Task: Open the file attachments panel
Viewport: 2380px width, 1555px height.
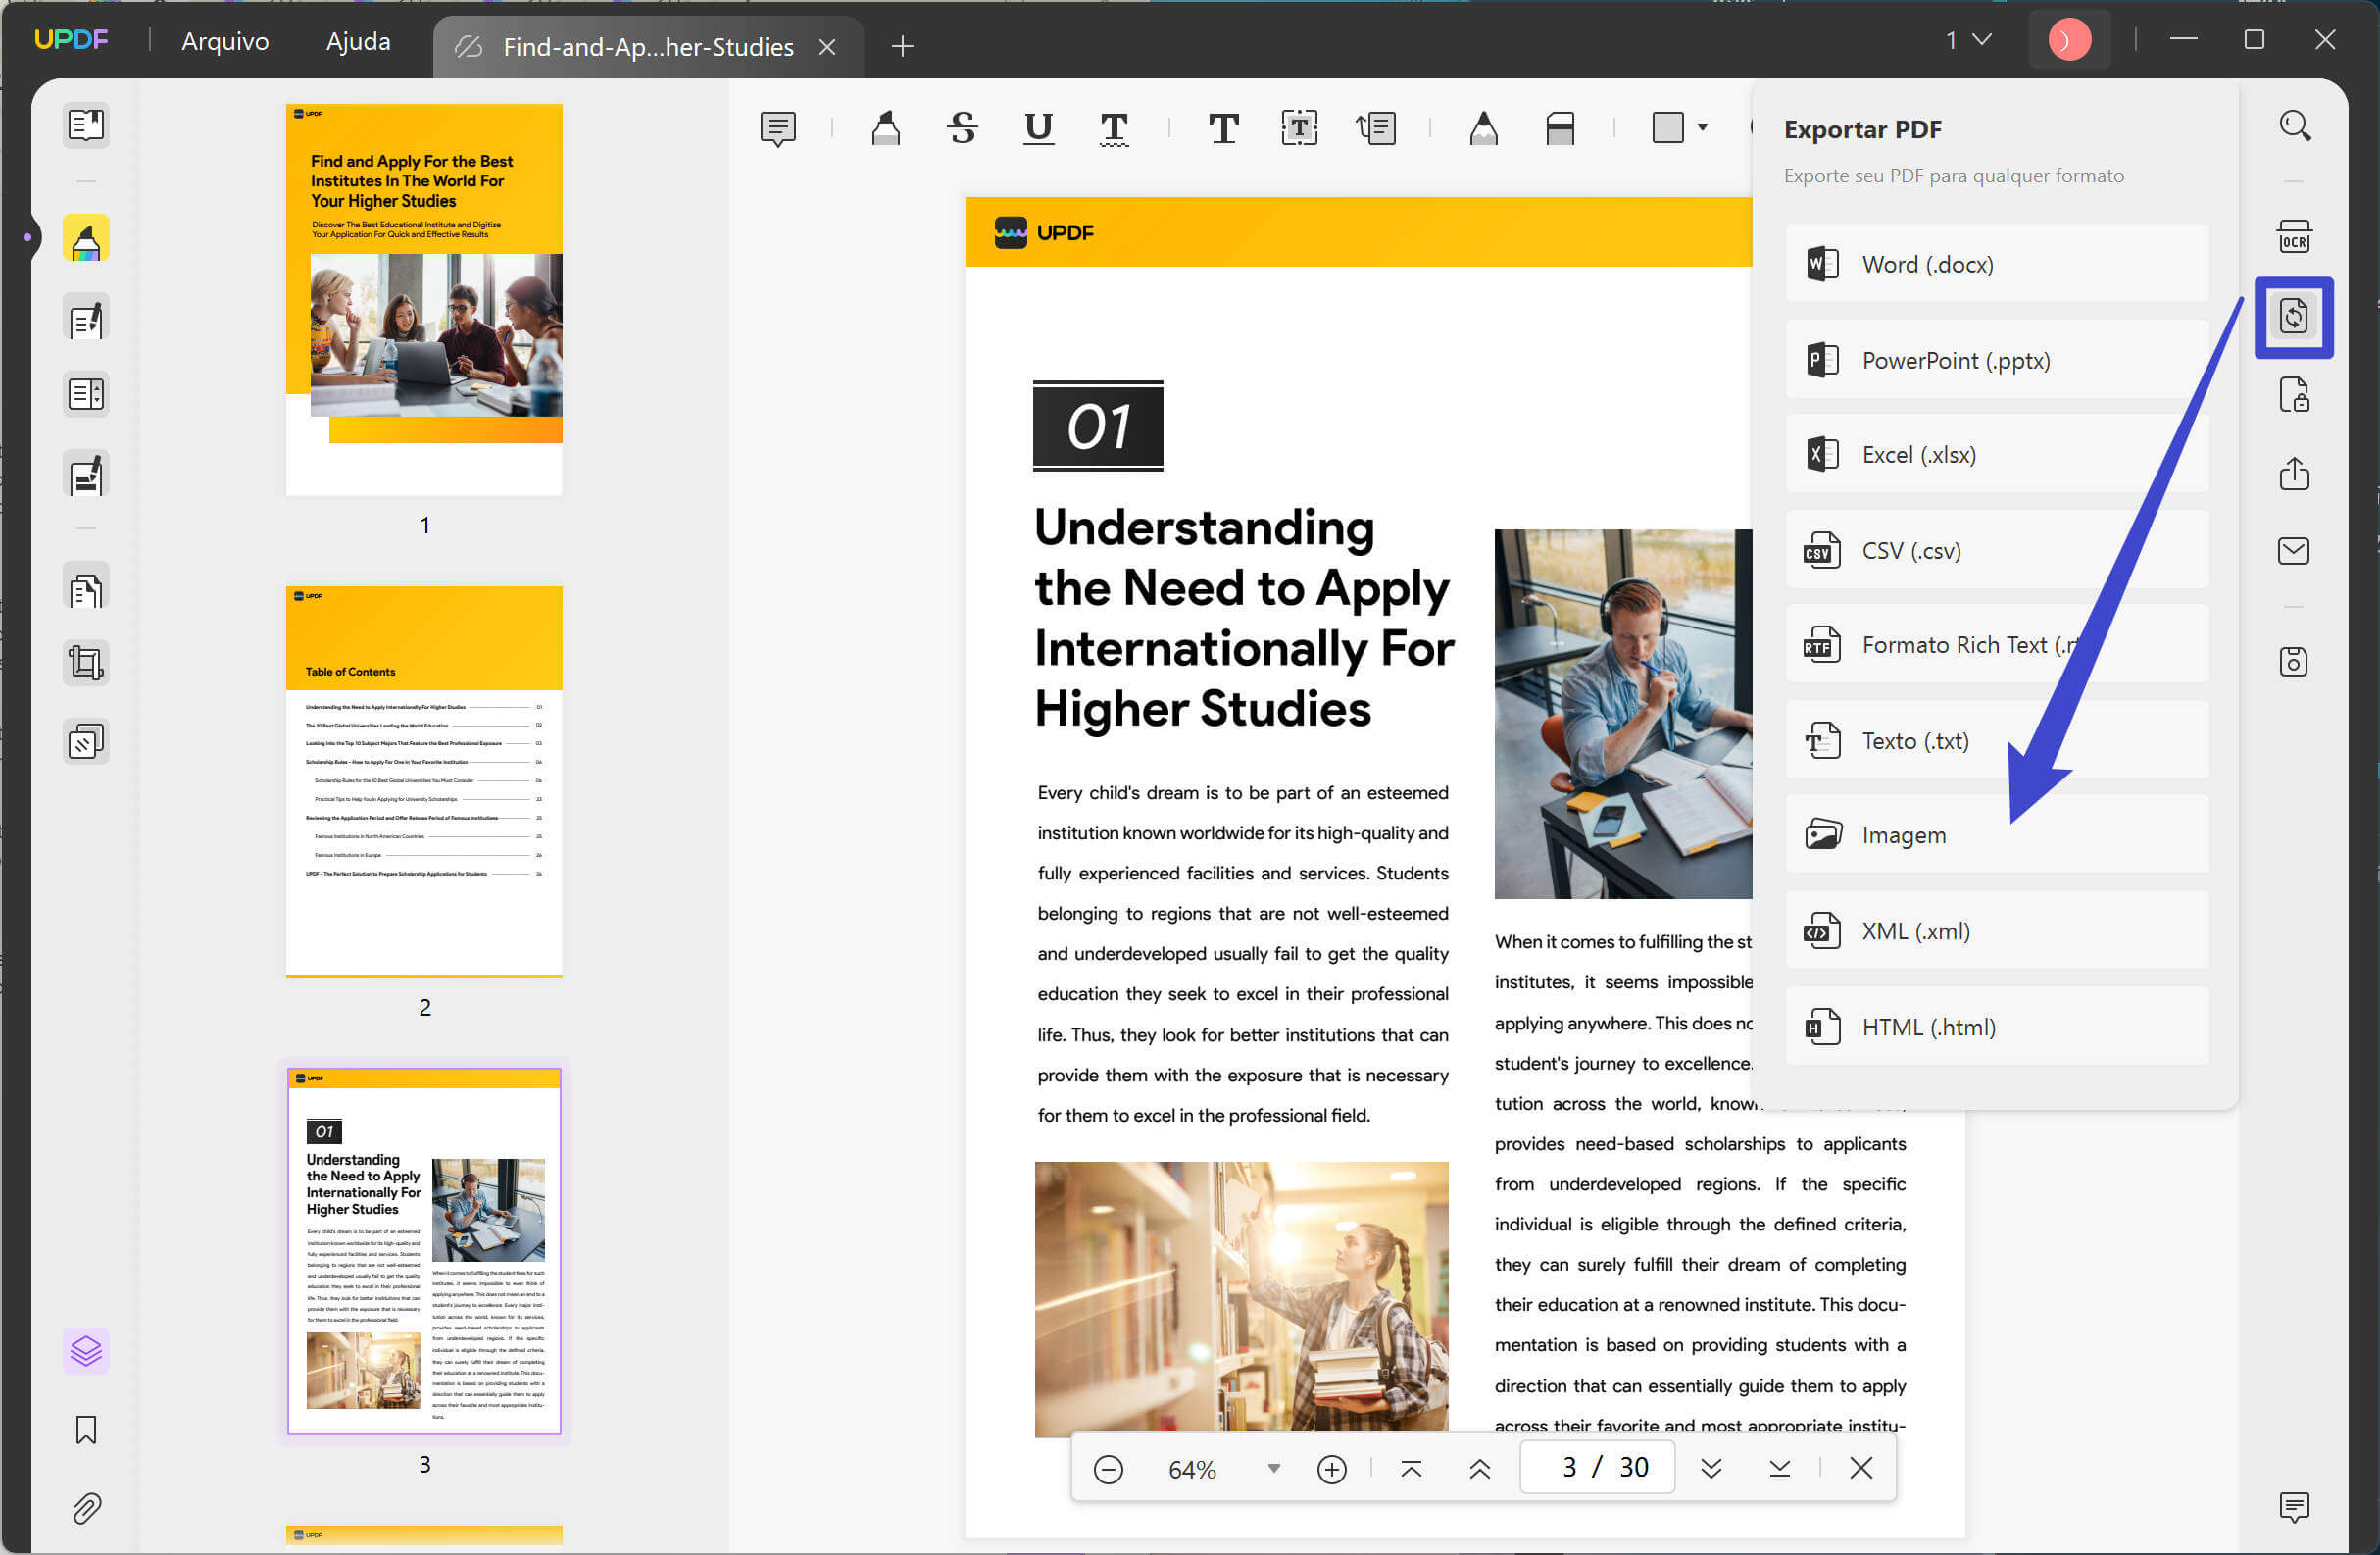Action: click(87, 1509)
